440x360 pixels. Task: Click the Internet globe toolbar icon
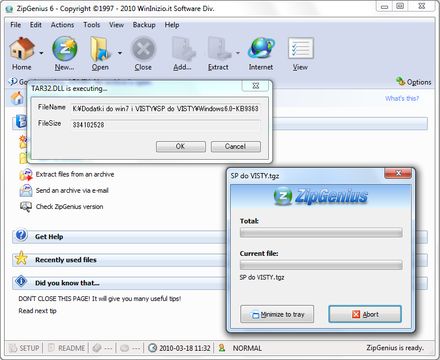(261, 49)
